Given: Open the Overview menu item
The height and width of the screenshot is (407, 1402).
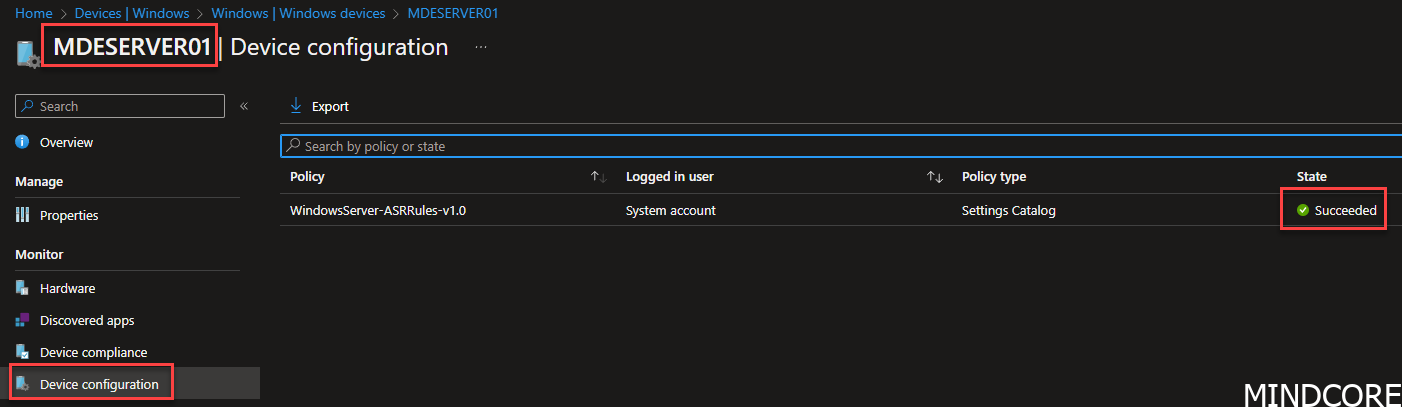Looking at the screenshot, I should [x=66, y=142].
